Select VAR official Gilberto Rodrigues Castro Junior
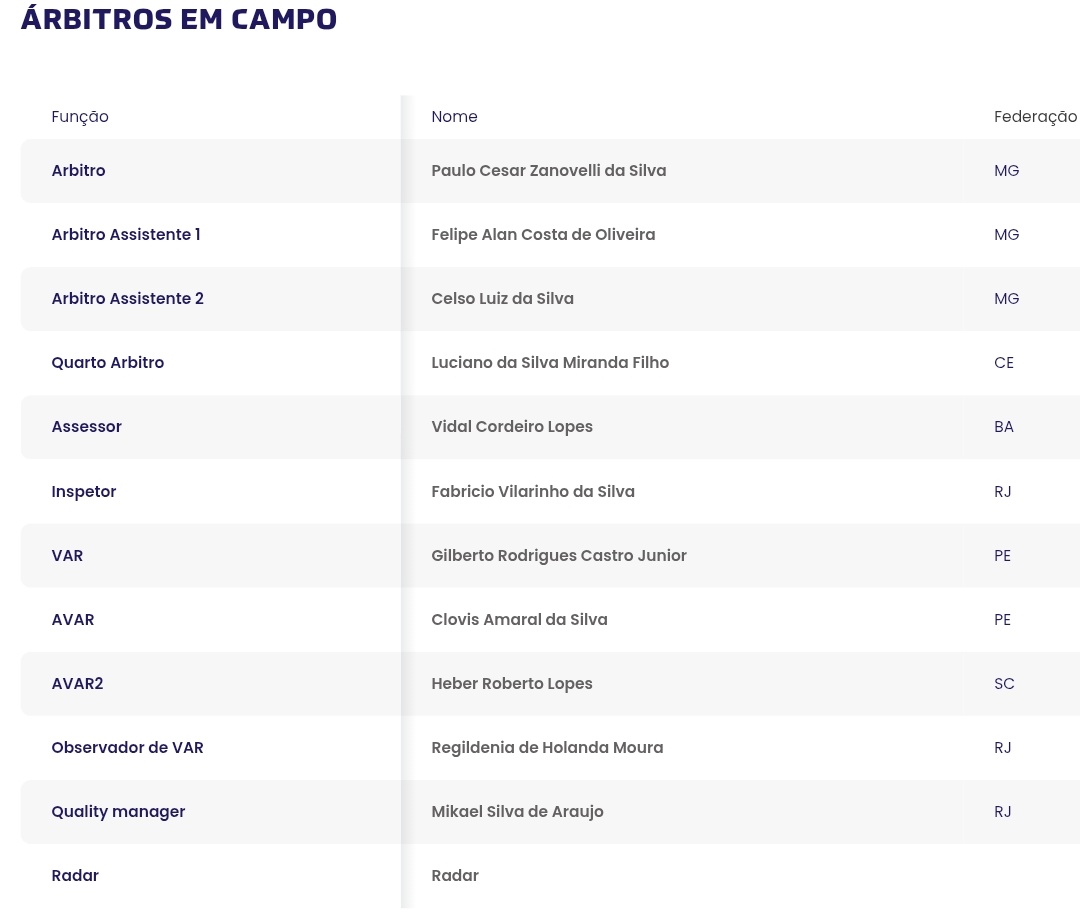Screen dimensions: 1080x919 [x=559, y=556]
